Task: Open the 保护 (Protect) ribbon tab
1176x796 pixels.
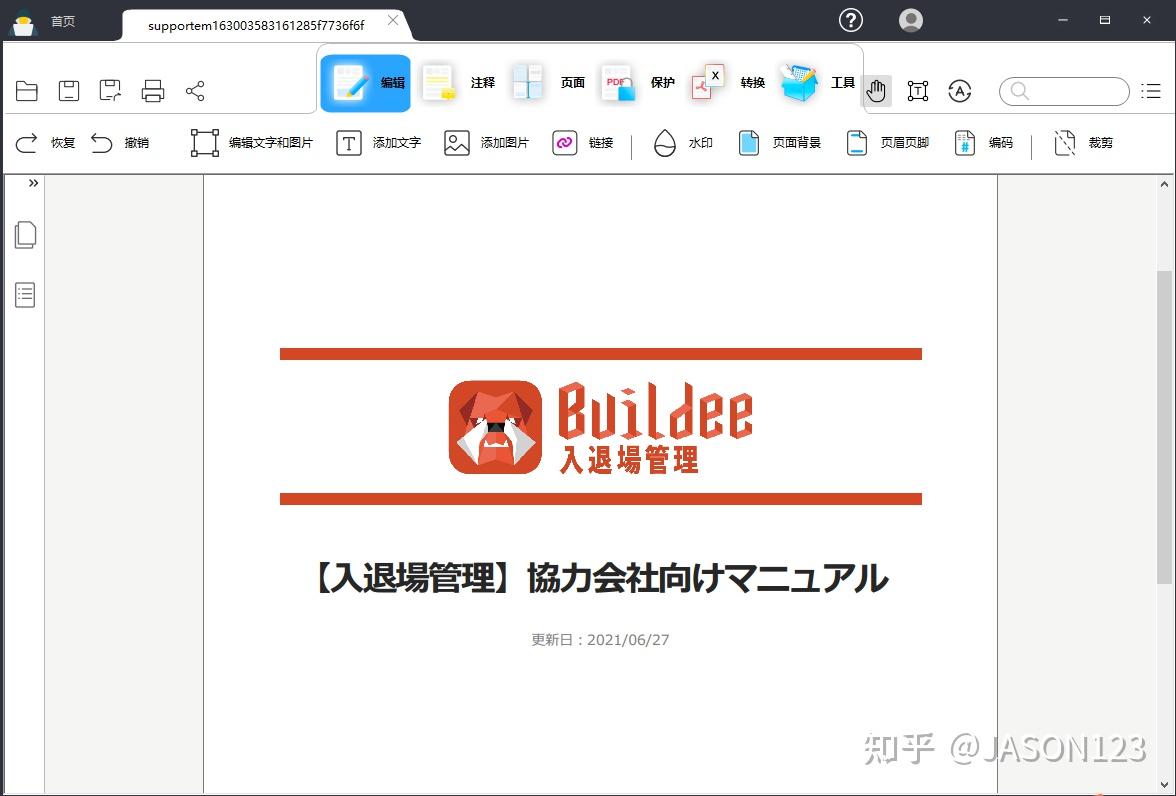Action: [638, 83]
